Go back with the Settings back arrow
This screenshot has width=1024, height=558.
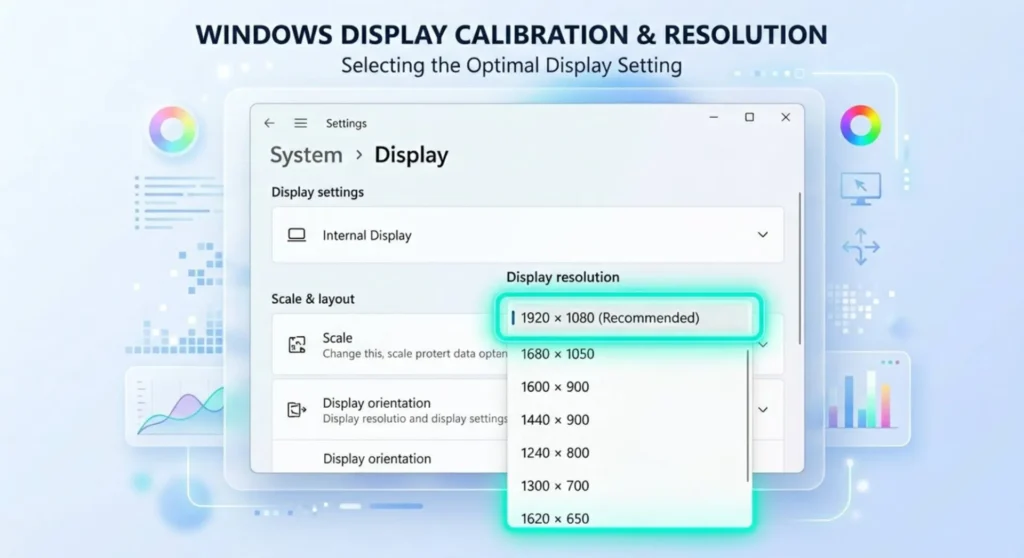coord(269,123)
